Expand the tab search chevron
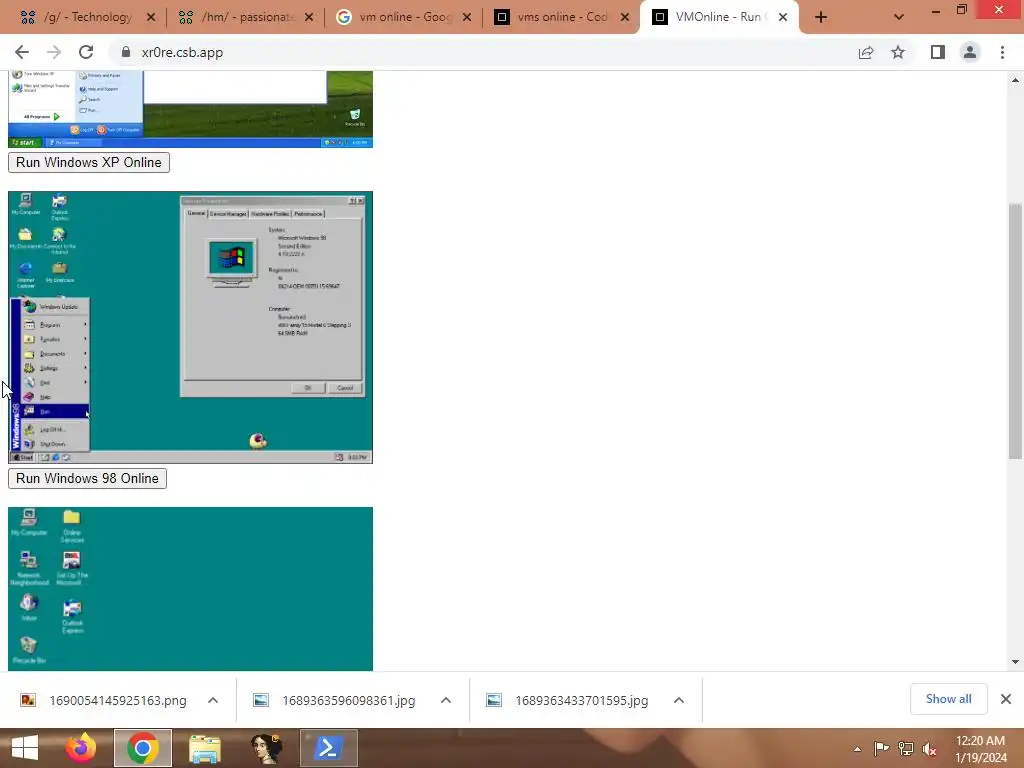This screenshot has width=1024, height=768. click(899, 17)
